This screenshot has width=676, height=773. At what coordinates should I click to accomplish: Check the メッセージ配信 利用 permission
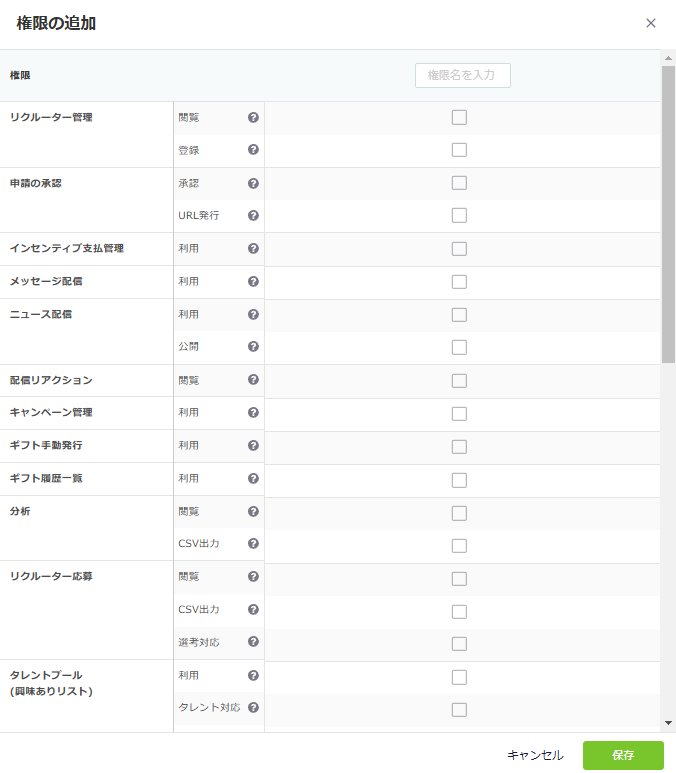click(x=459, y=282)
